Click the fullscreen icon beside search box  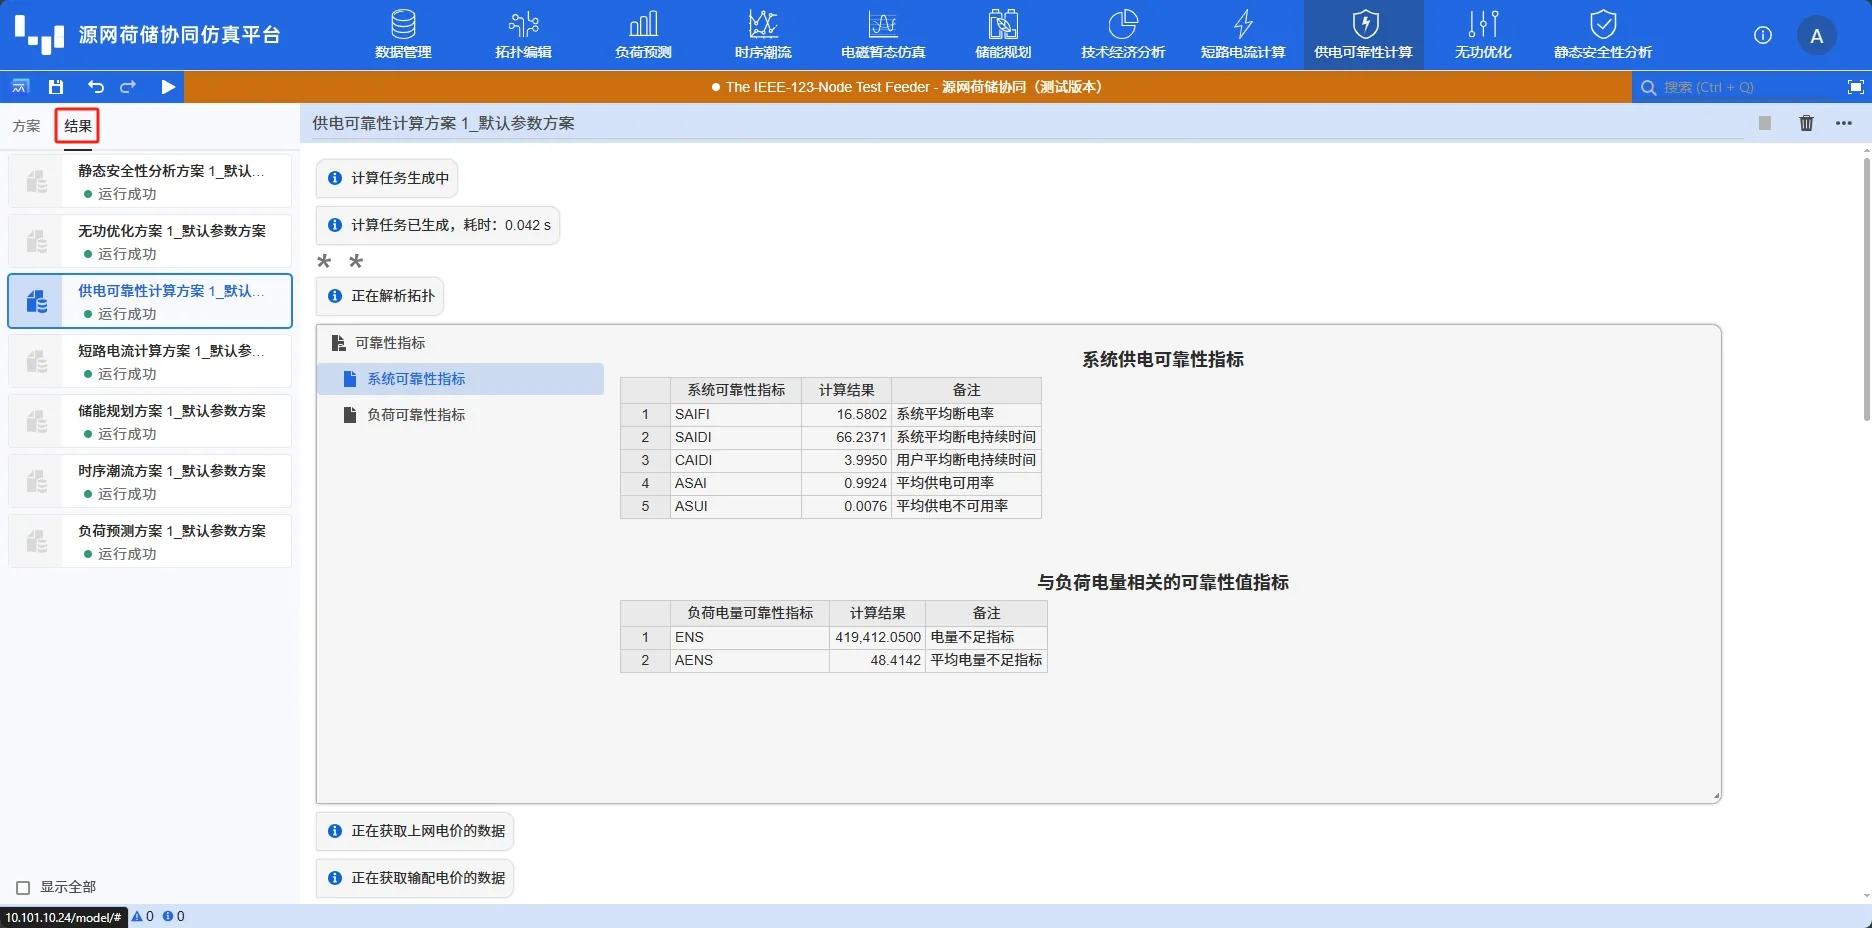(x=1855, y=87)
